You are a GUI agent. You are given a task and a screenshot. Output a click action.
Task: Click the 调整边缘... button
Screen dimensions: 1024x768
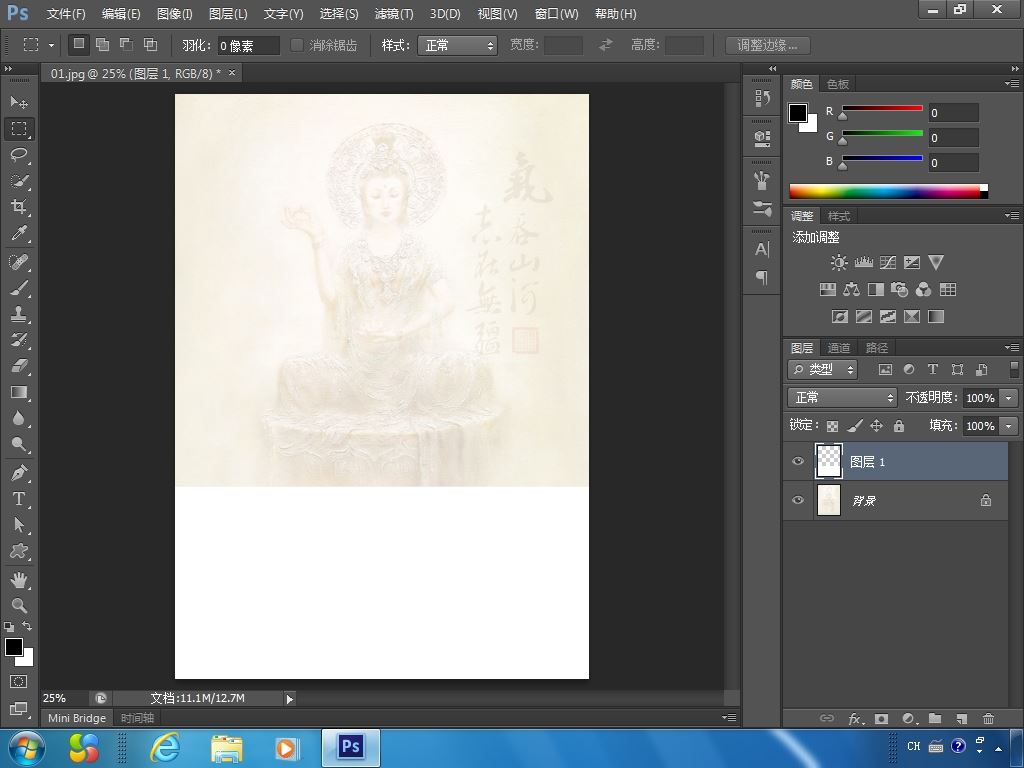pyautogui.click(x=768, y=45)
